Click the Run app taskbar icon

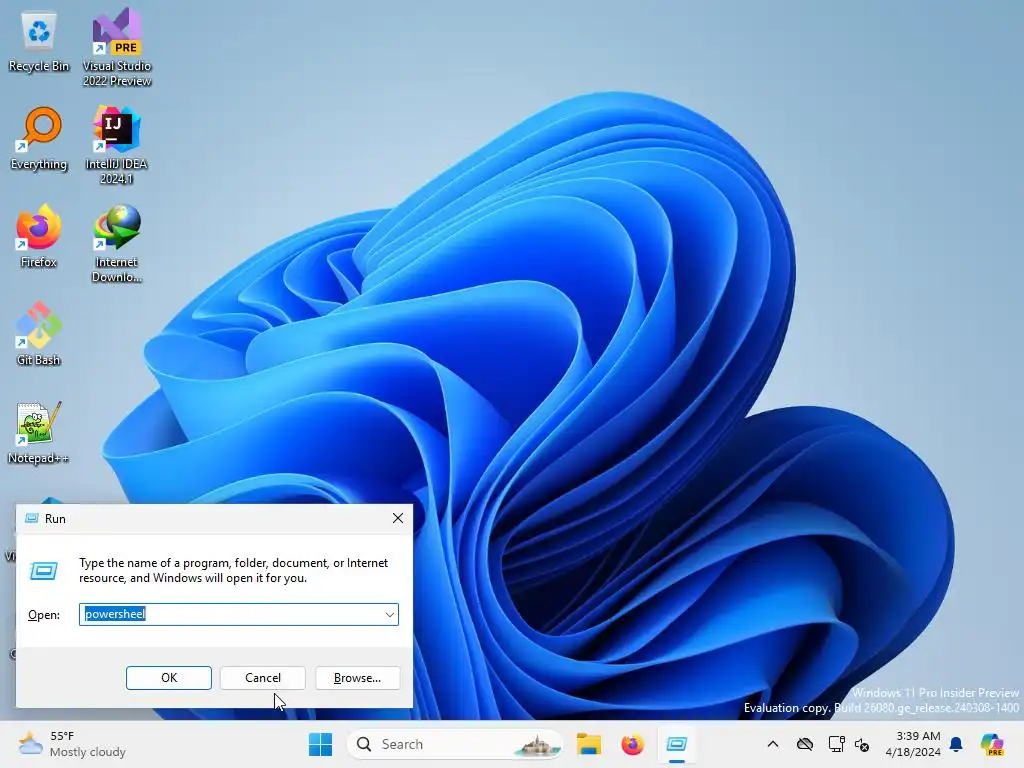point(677,744)
